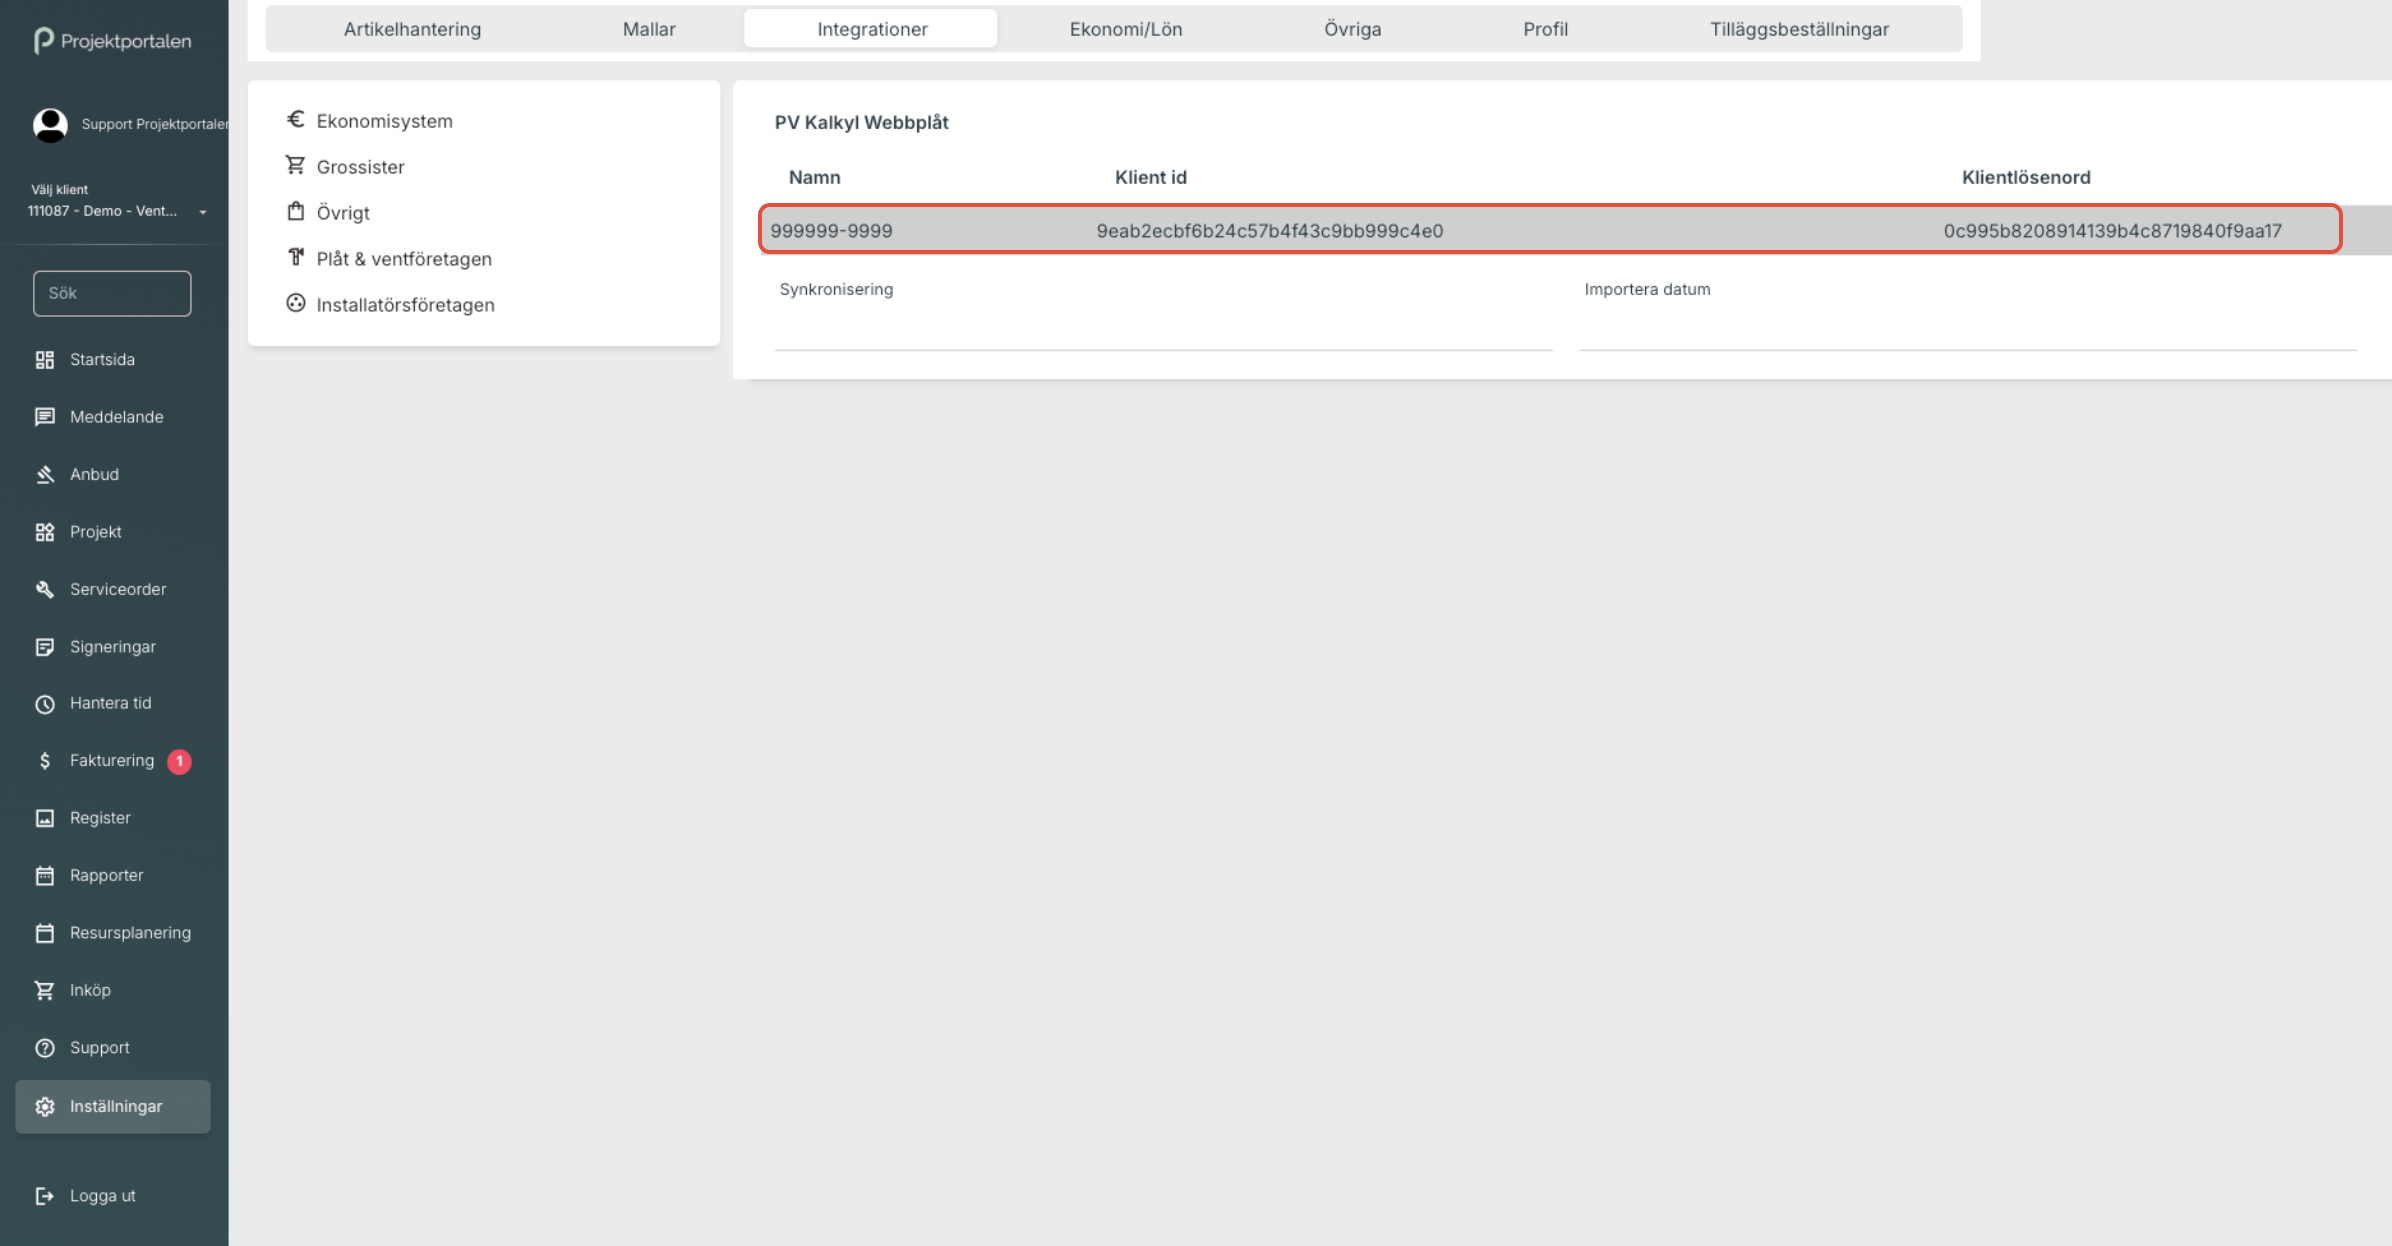Open Resursplanering in the sidebar

[x=130, y=933]
